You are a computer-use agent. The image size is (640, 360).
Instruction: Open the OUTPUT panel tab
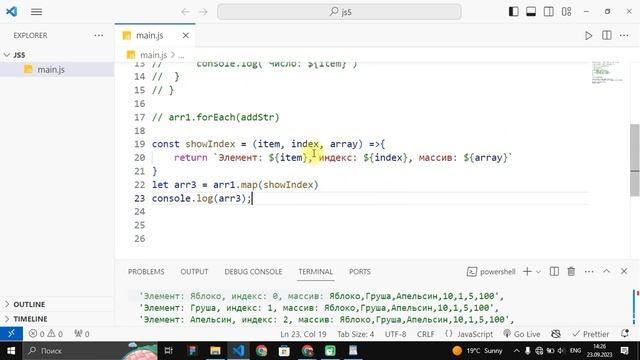click(194, 272)
